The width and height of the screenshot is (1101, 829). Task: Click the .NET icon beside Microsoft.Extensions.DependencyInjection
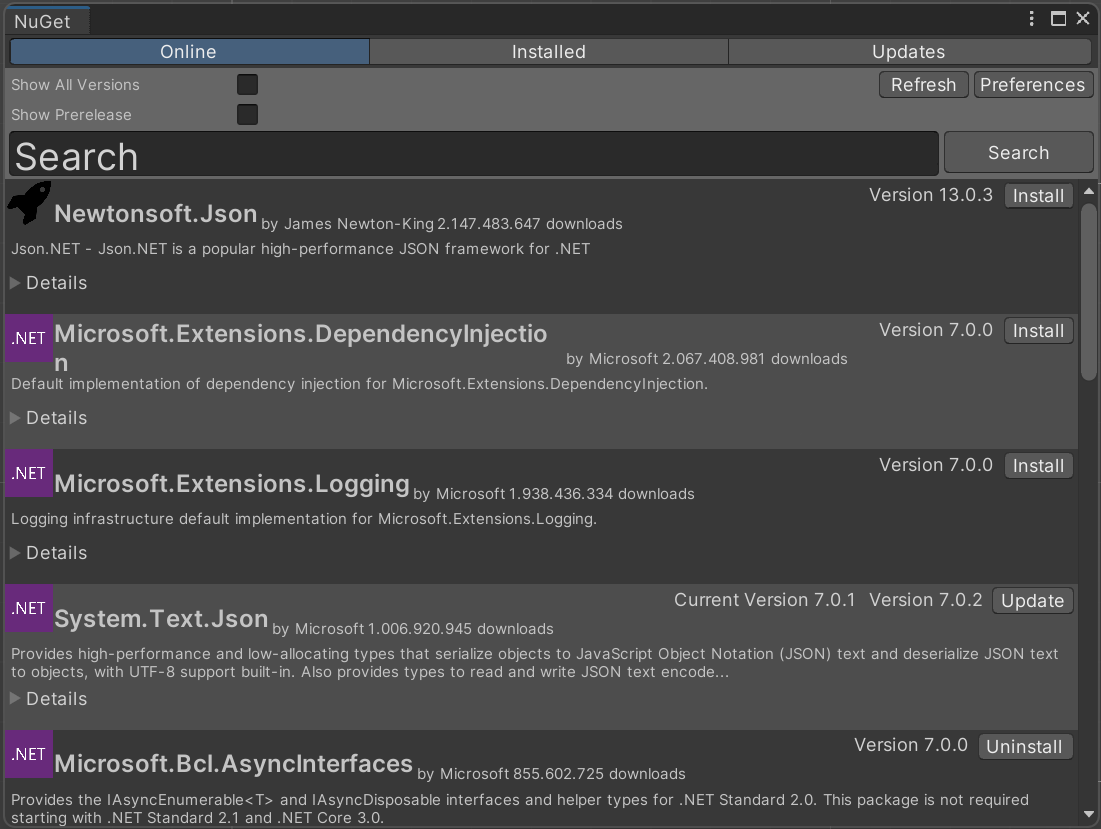tap(29, 338)
